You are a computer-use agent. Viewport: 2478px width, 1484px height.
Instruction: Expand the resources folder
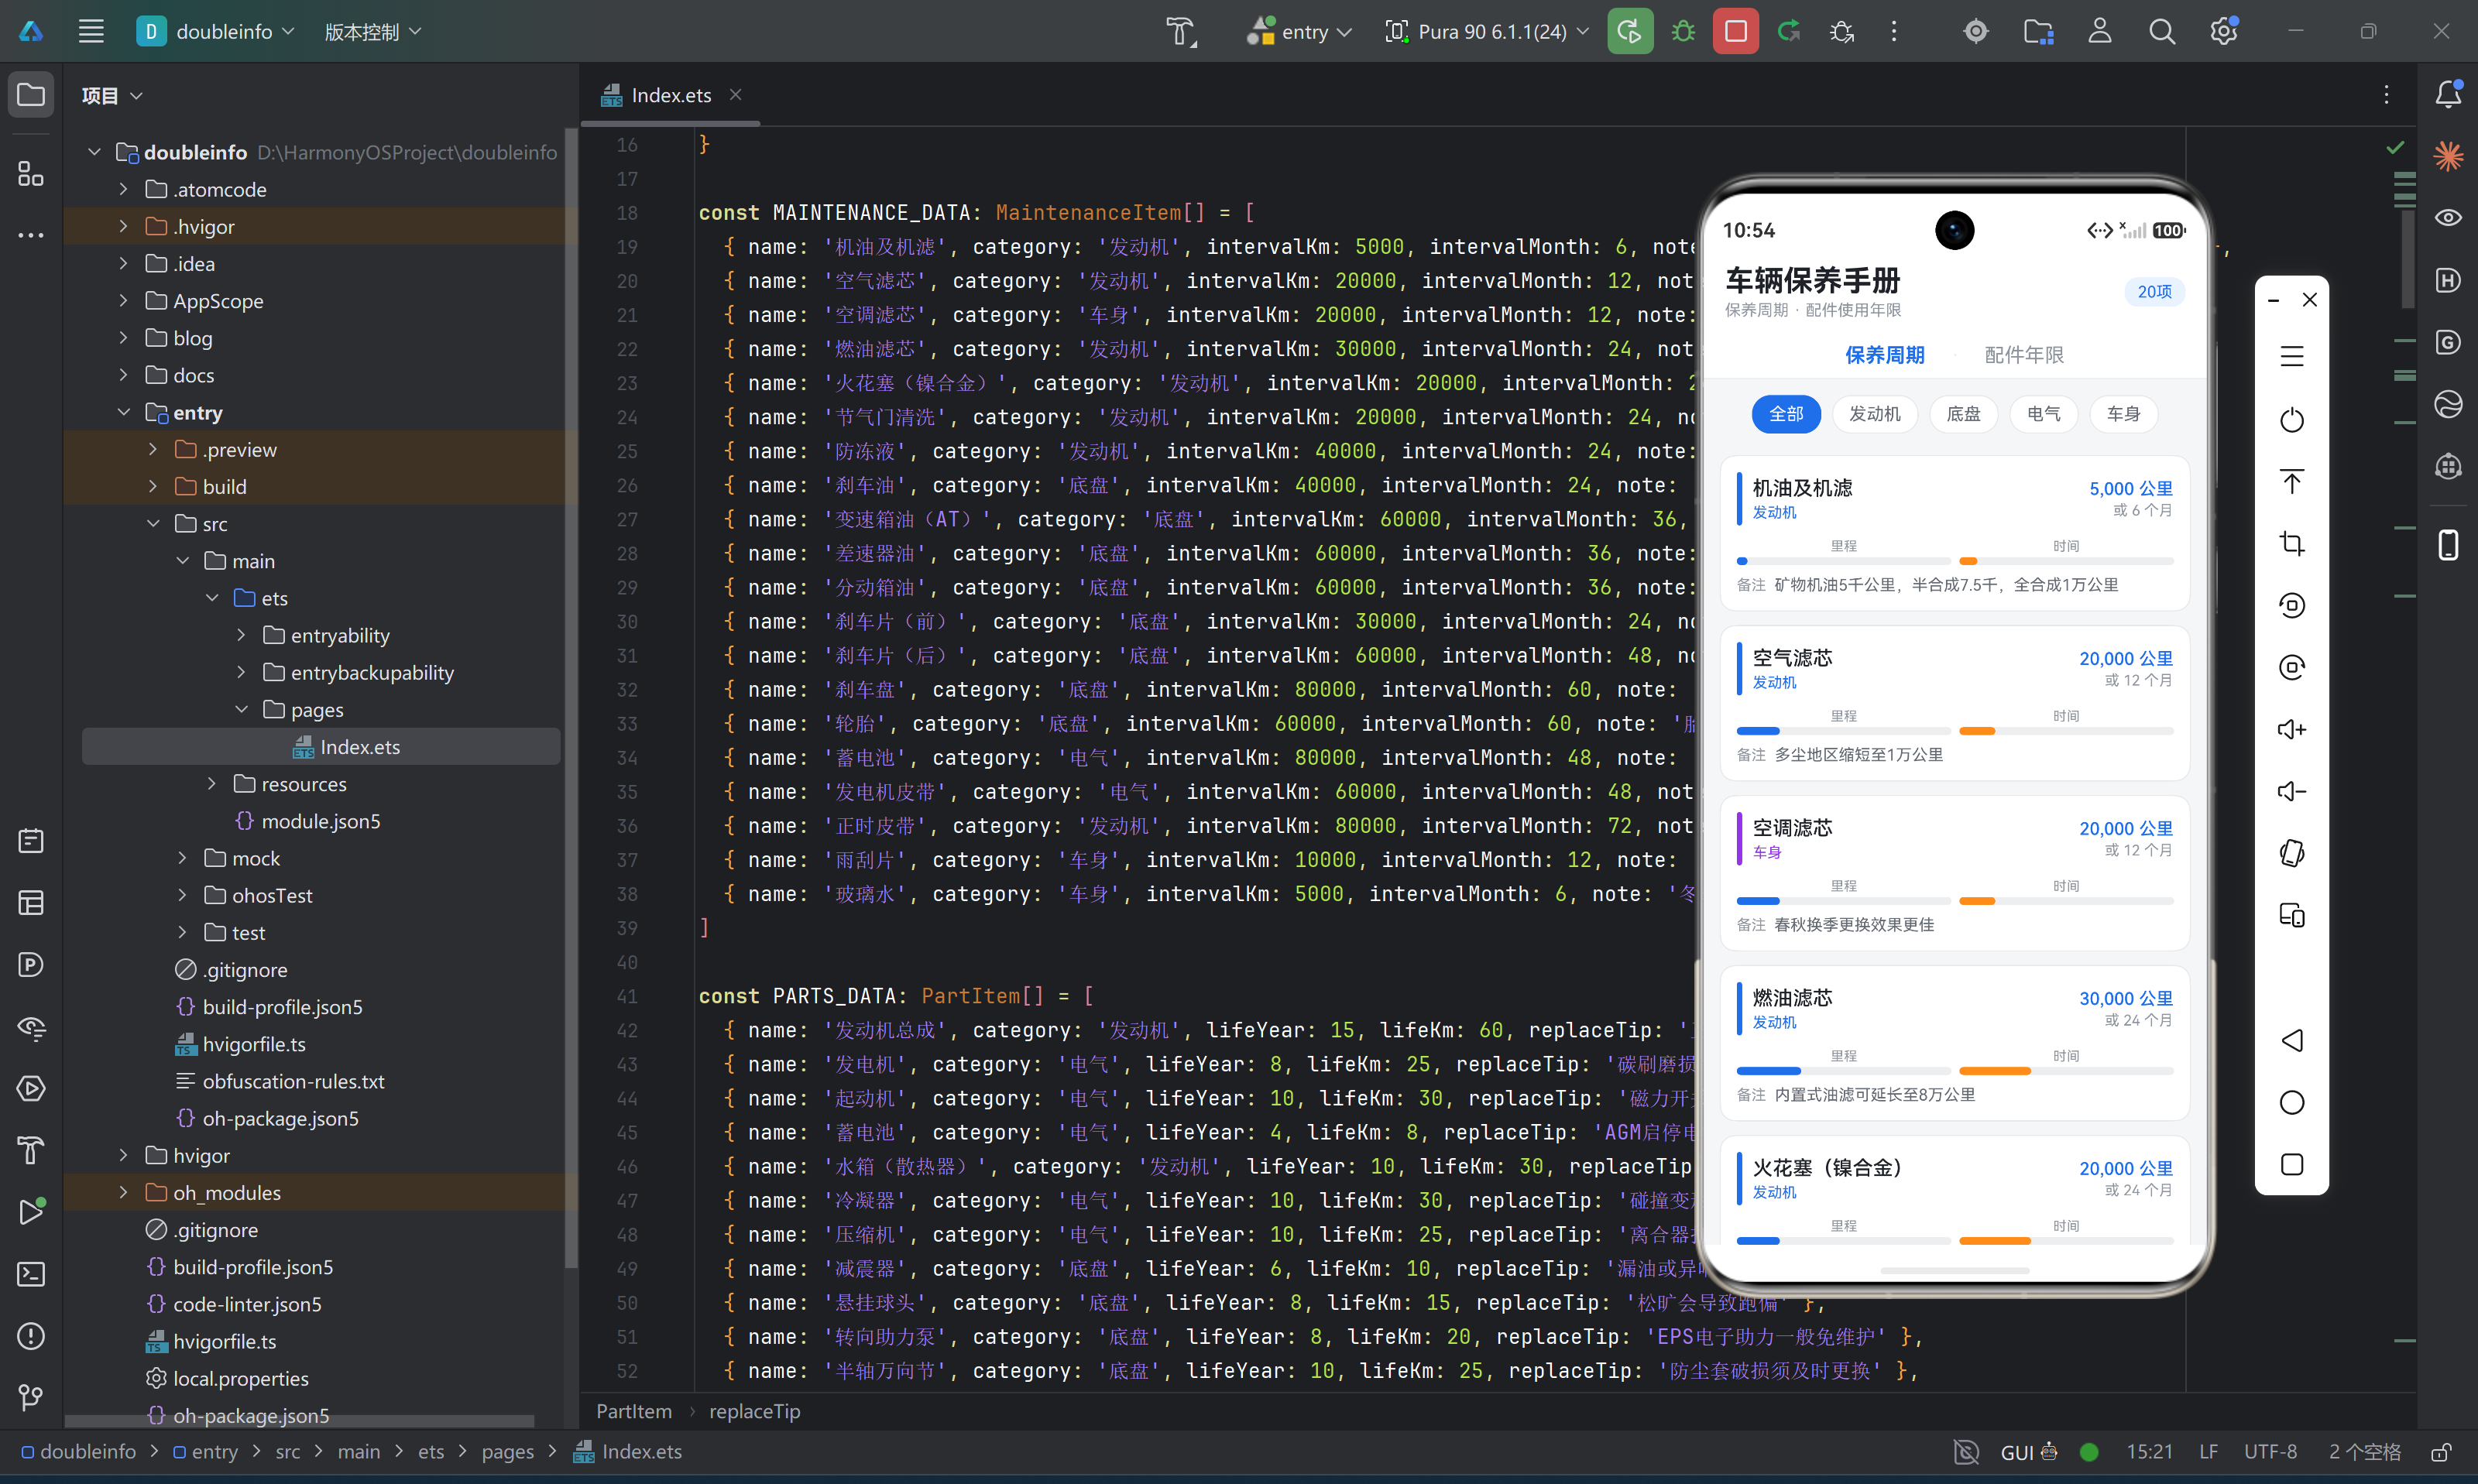pyautogui.click(x=211, y=784)
